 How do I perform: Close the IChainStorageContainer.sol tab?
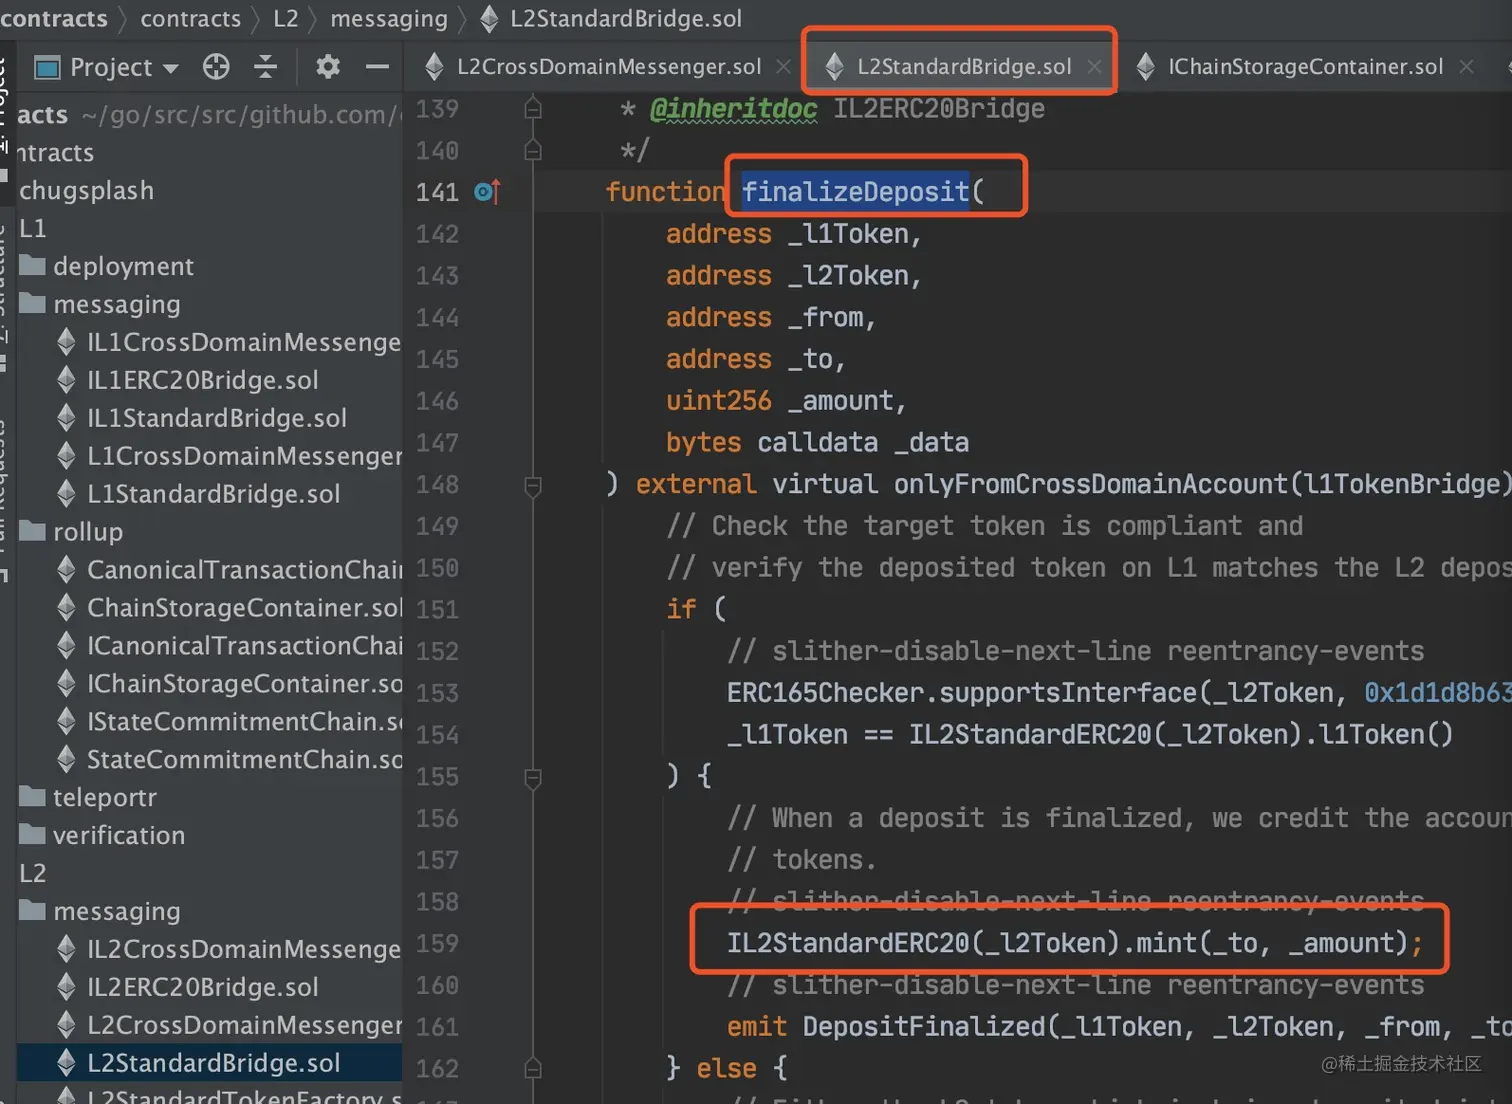[x=1467, y=67]
